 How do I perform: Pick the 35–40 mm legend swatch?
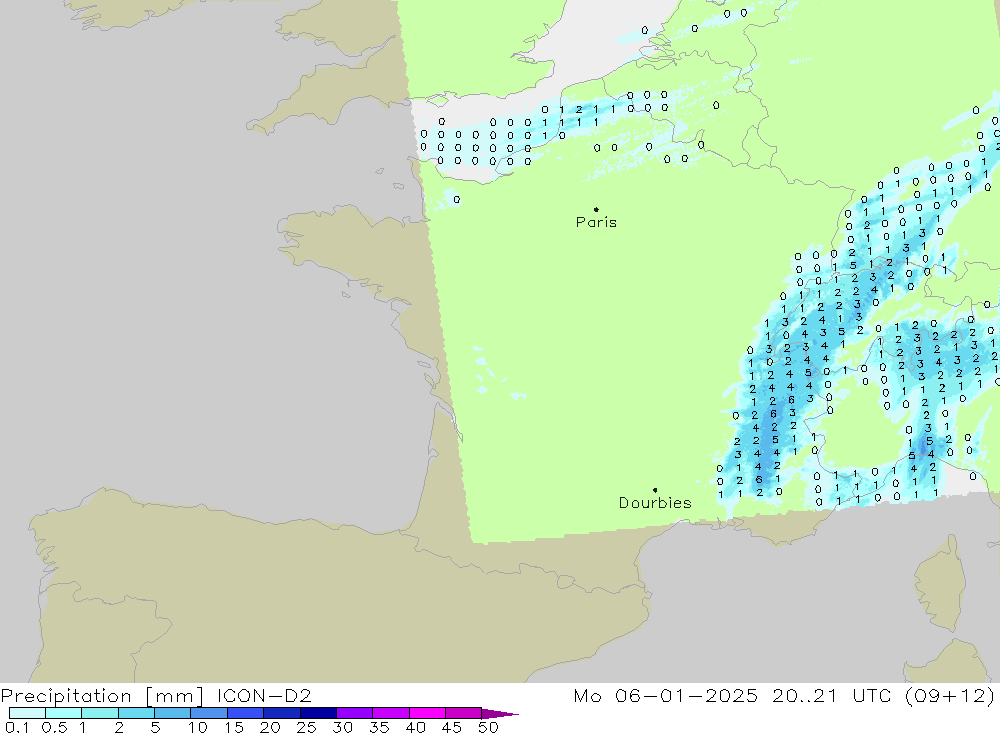(x=391, y=713)
